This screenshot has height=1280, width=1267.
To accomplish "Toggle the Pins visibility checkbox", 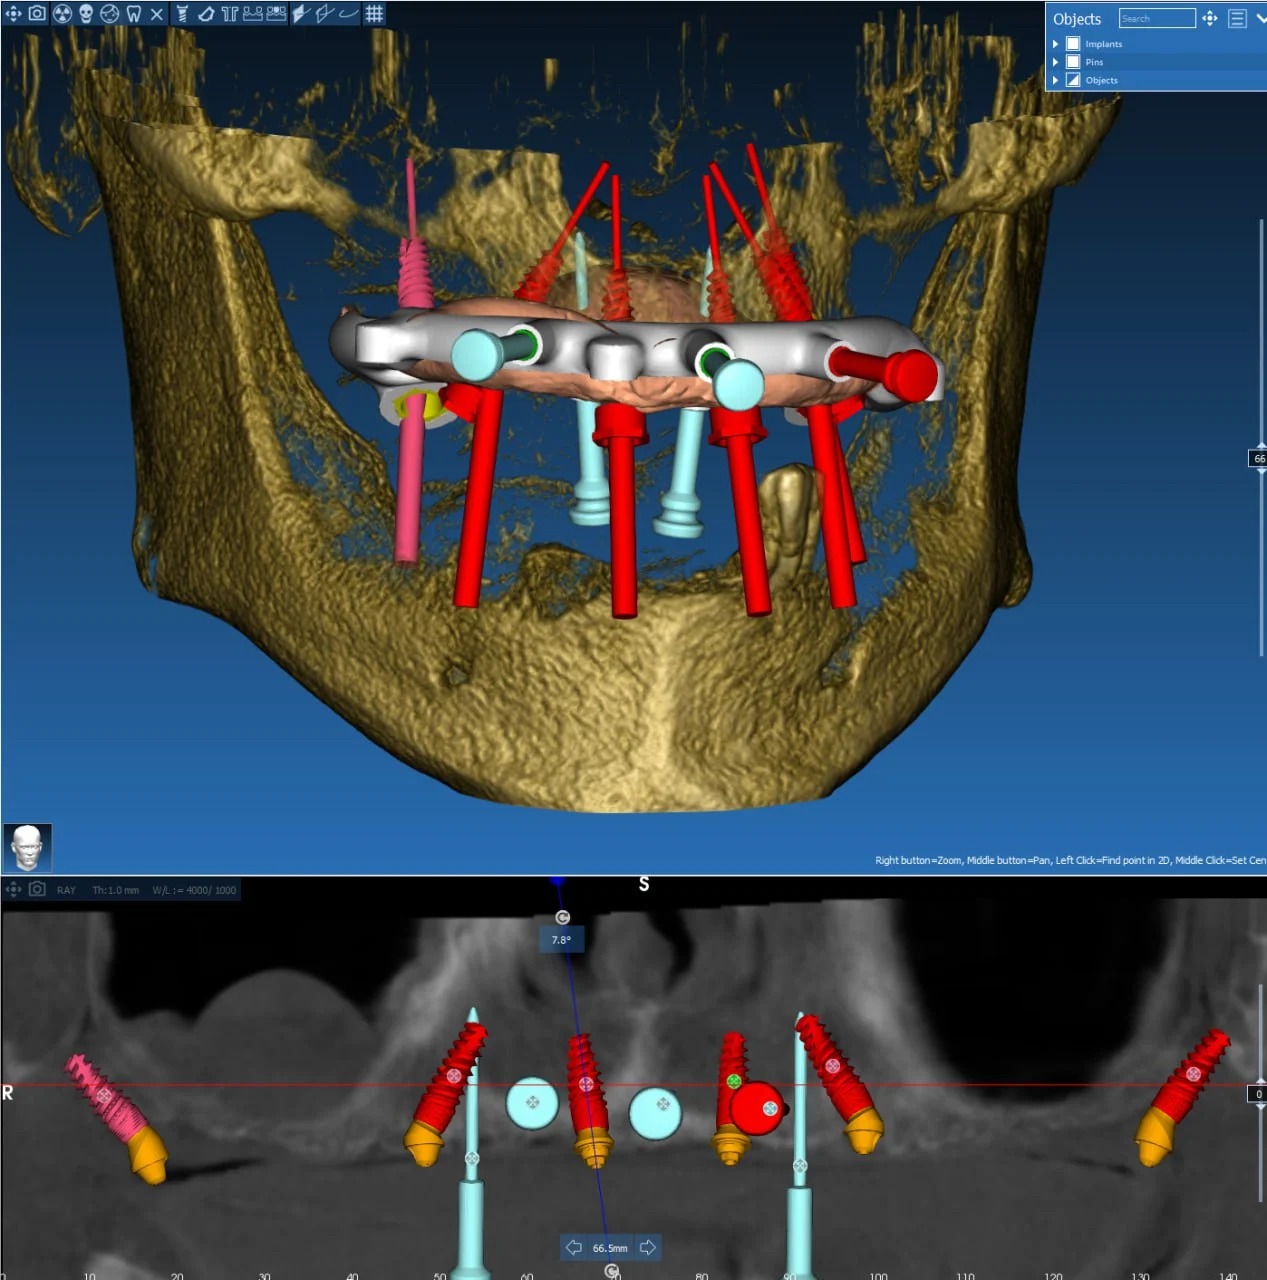I will [x=1073, y=62].
